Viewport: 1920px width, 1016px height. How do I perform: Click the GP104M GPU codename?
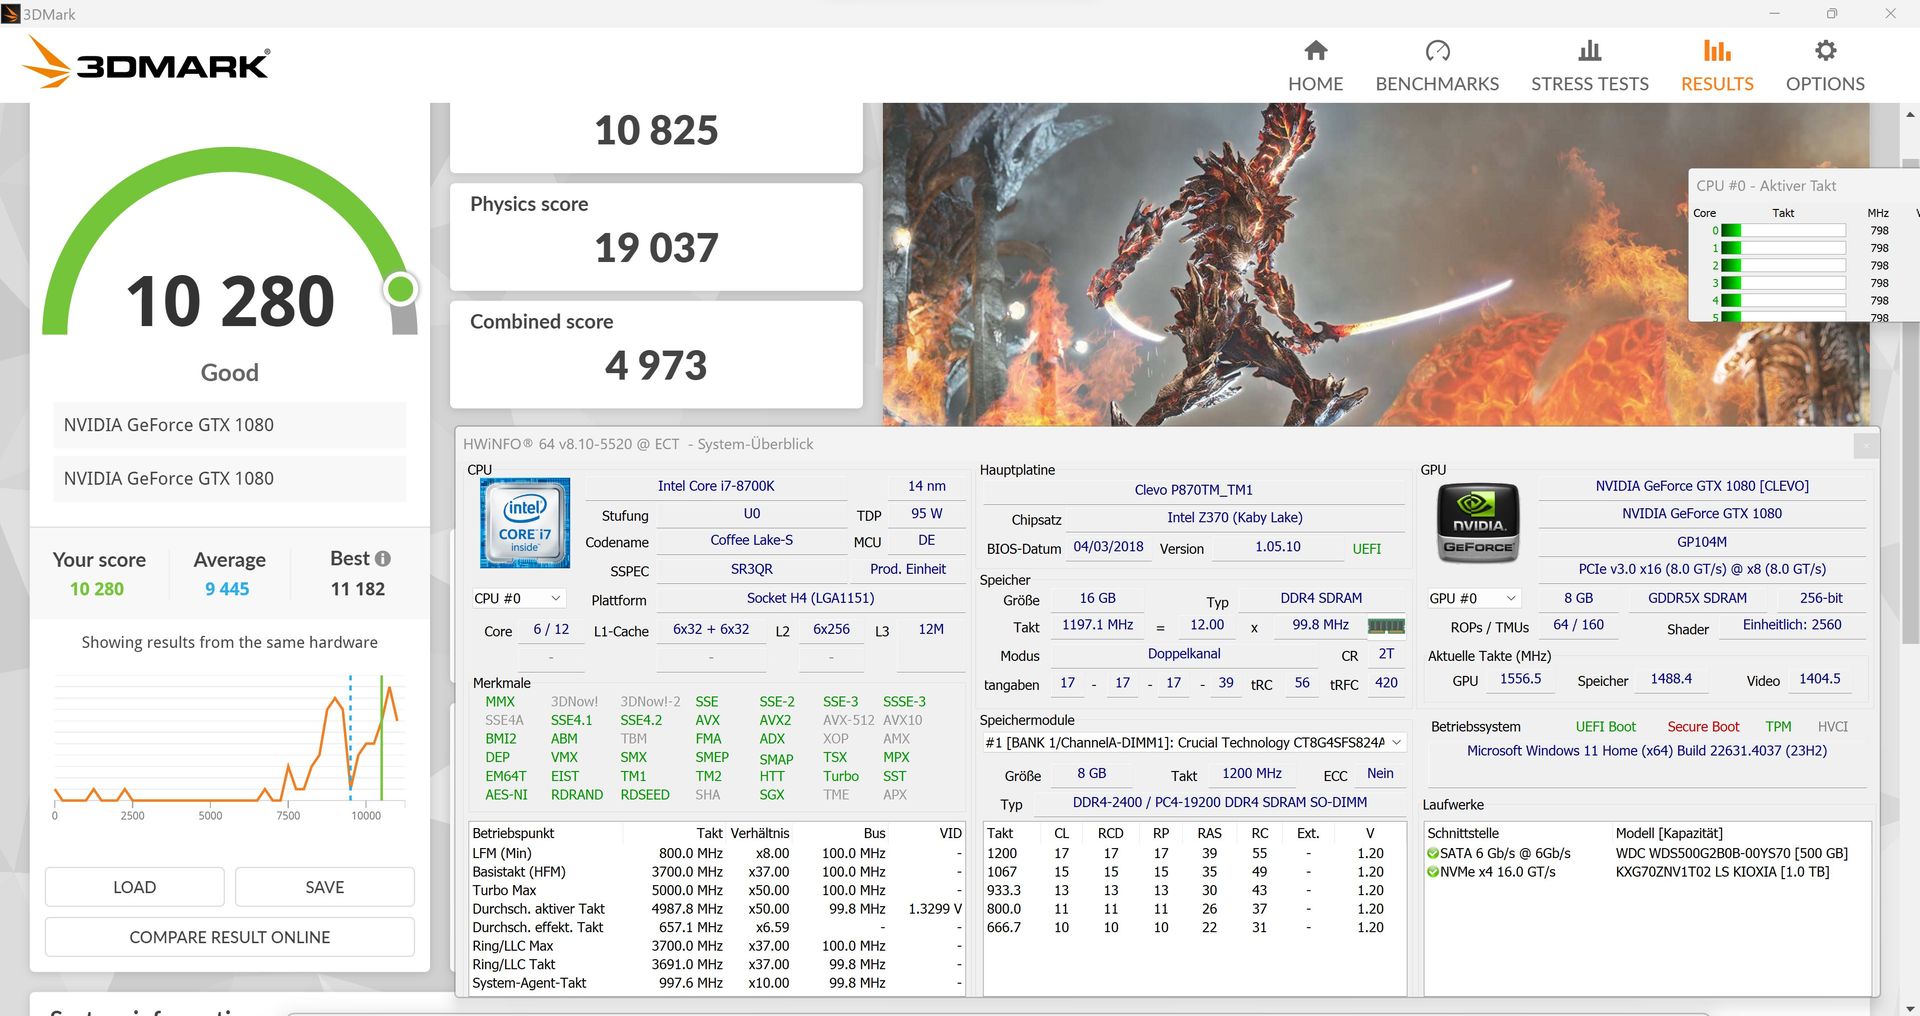[x=1702, y=542]
